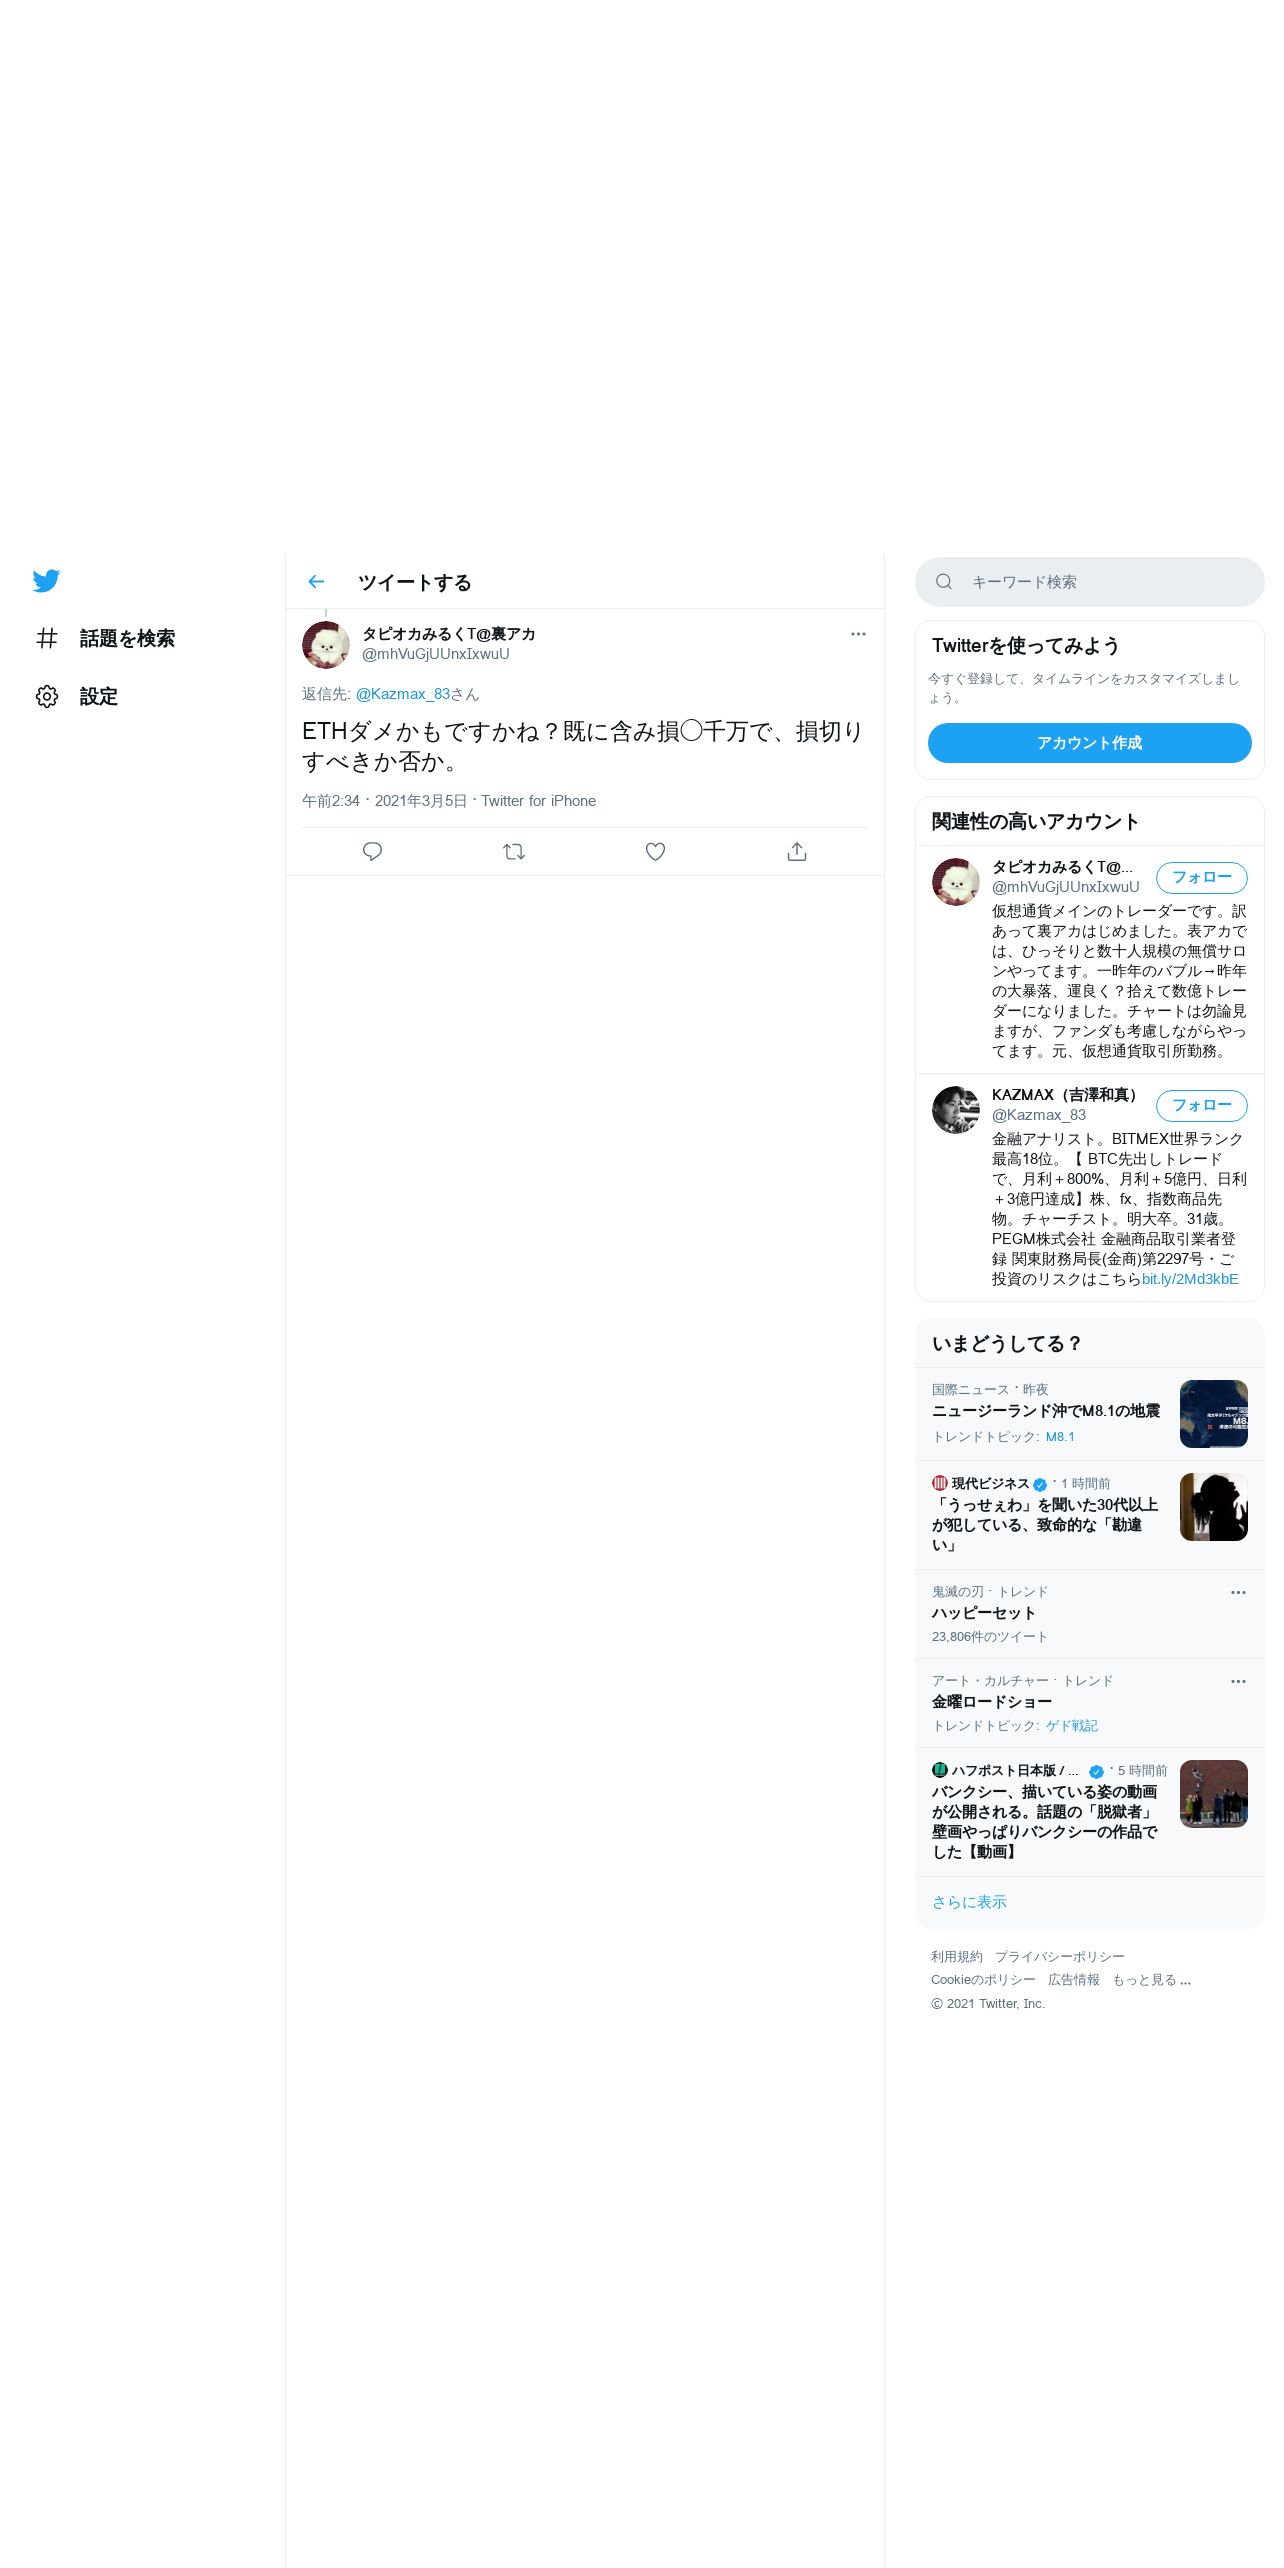This screenshot has width=1284, height=2568.
Task: Open the tweet's three-dot more menu
Action: click(x=858, y=634)
